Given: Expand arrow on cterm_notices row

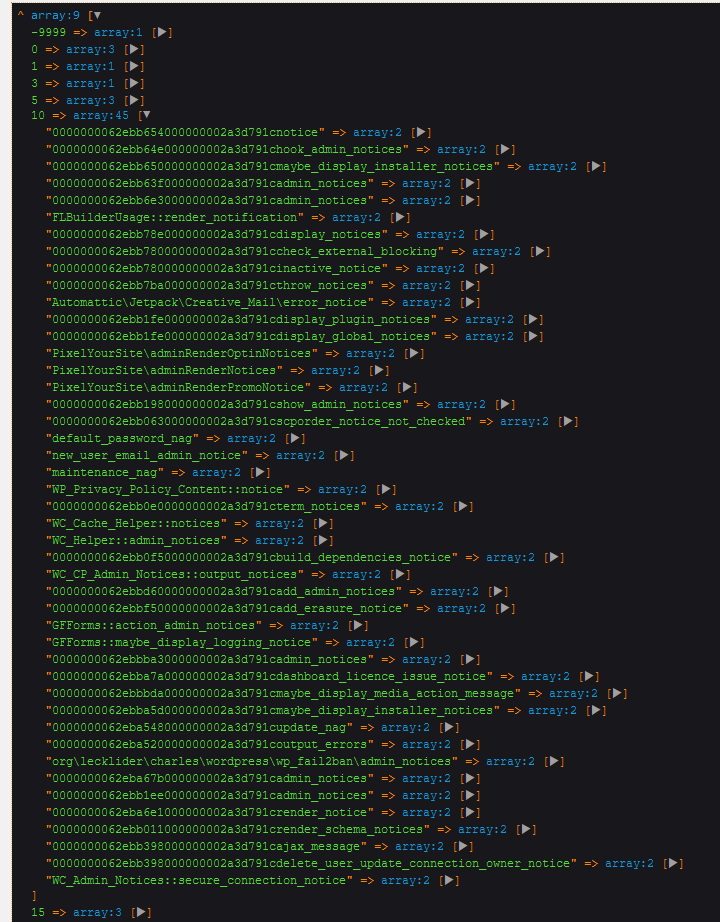Looking at the screenshot, I should tap(463, 507).
